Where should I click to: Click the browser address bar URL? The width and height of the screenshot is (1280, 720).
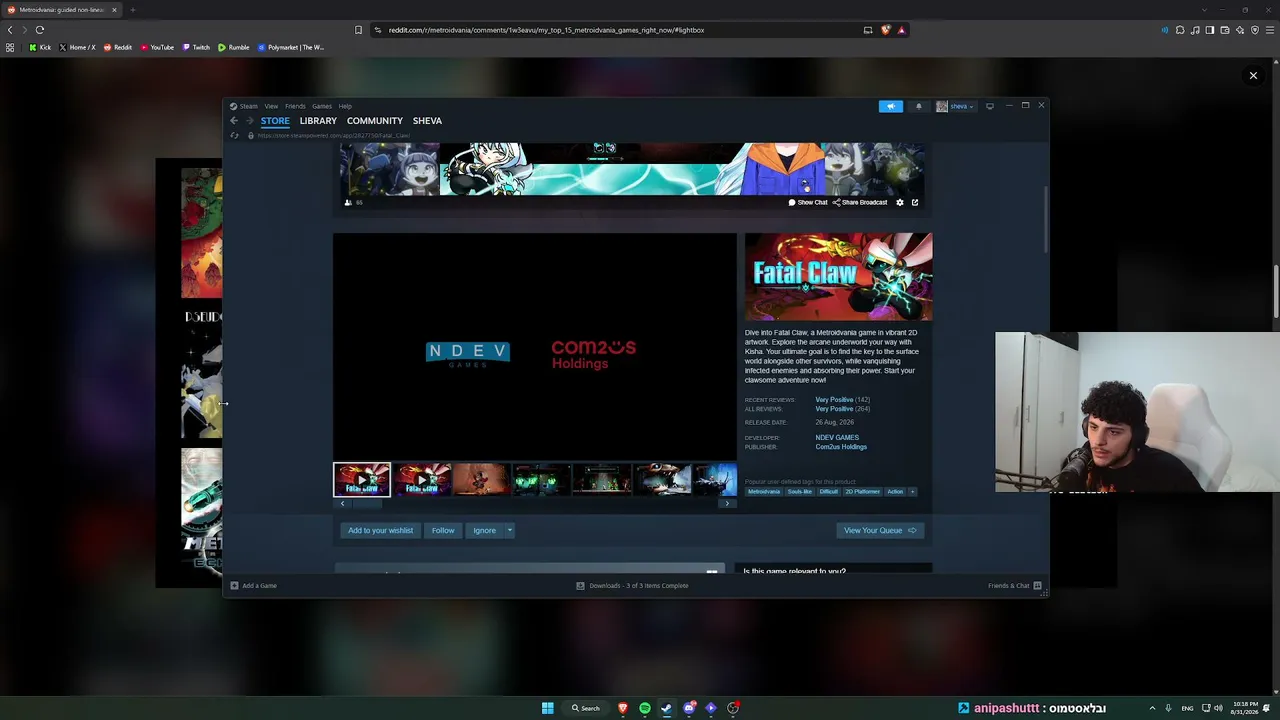[546, 30]
